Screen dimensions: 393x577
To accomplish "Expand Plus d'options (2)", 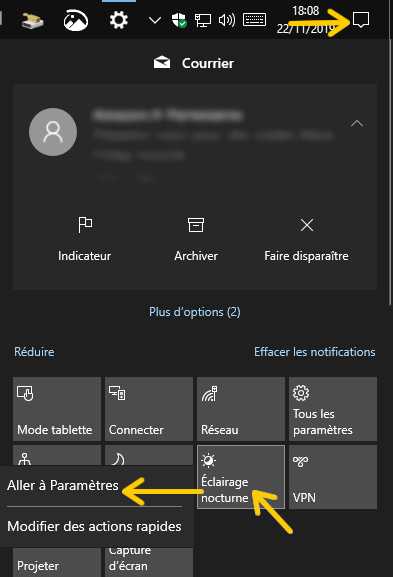I will 195,312.
